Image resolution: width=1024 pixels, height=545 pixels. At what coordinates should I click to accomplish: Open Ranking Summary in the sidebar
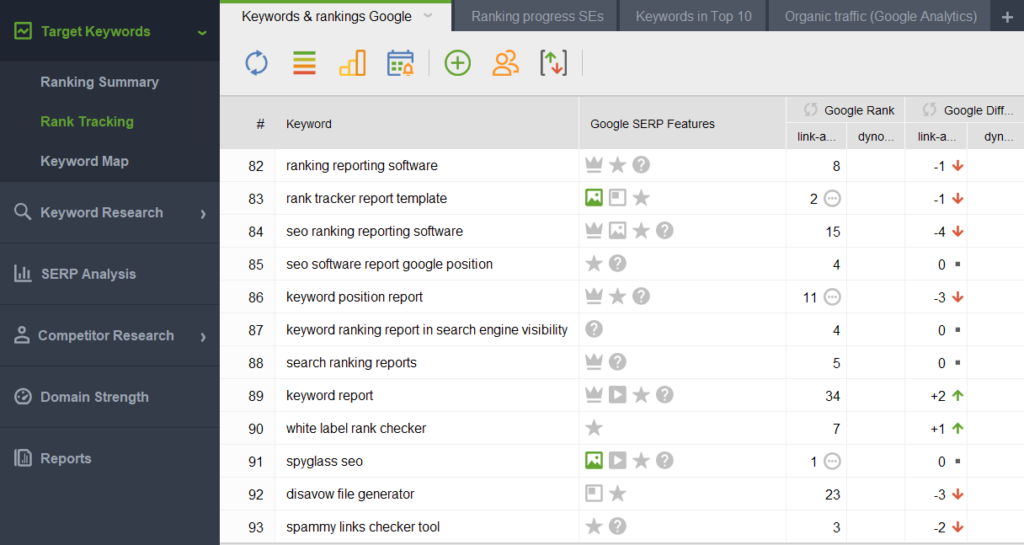99,82
